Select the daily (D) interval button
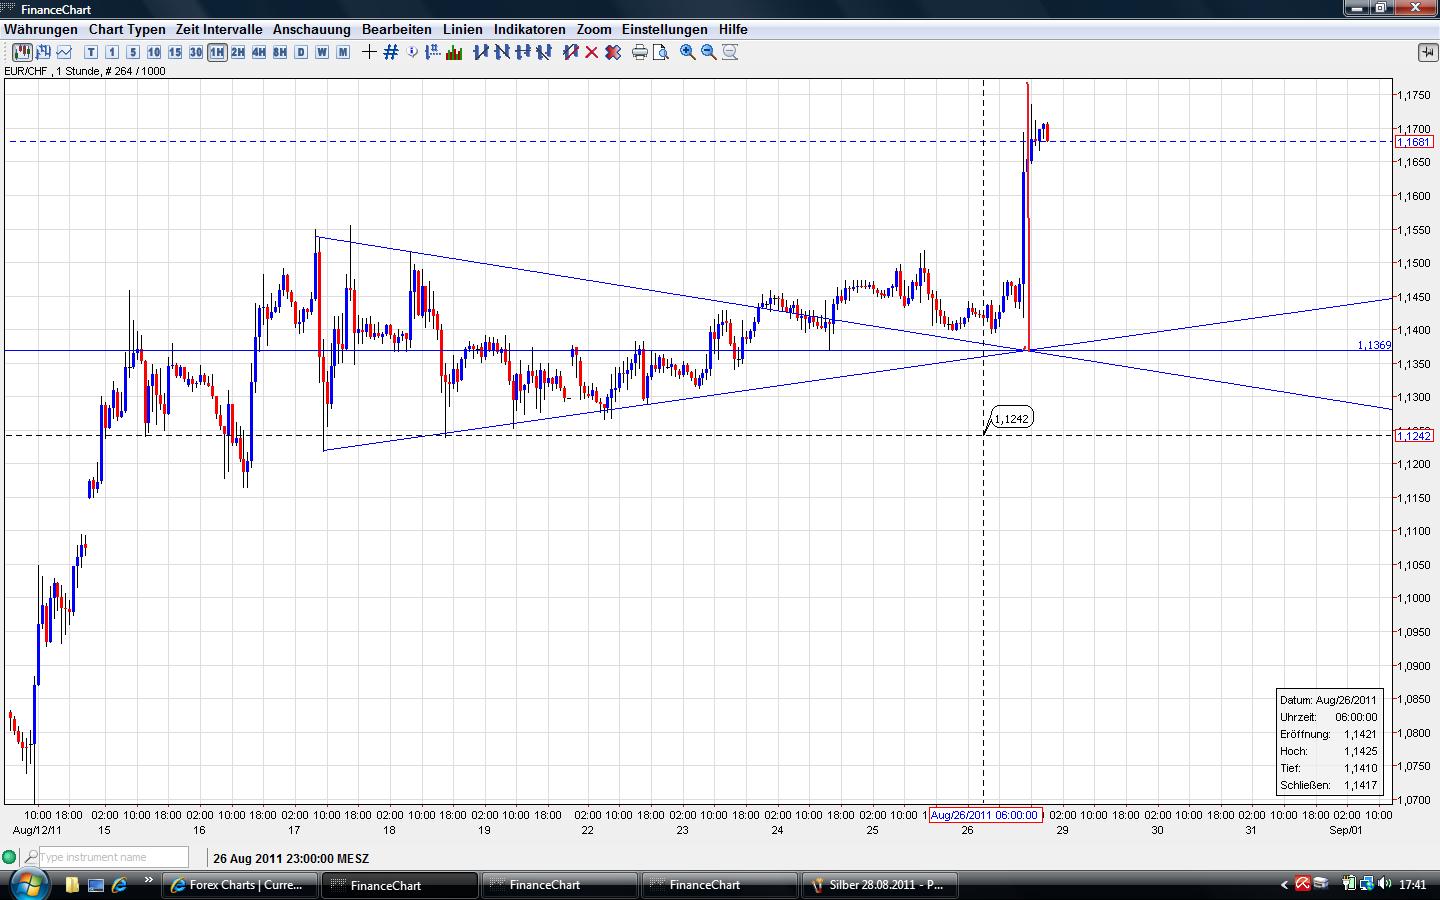The image size is (1440, 900). pyautogui.click(x=301, y=52)
